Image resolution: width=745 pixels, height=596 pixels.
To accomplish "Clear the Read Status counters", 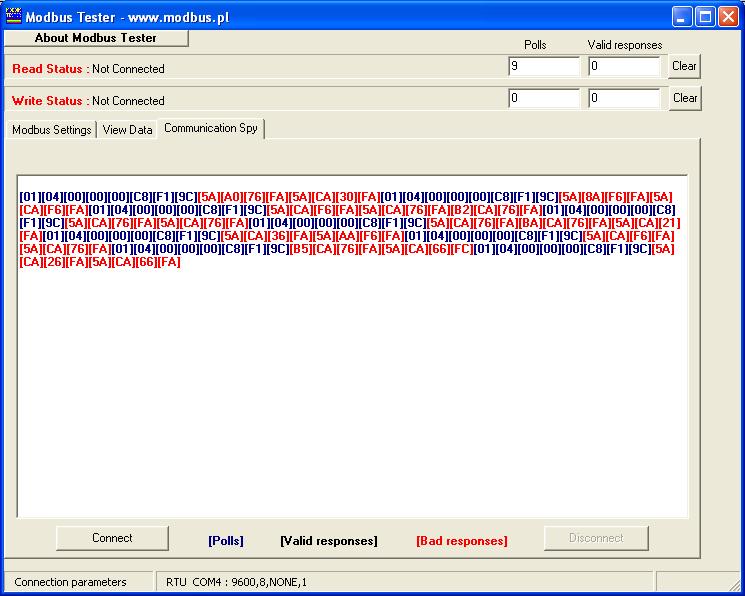I will [684, 66].
